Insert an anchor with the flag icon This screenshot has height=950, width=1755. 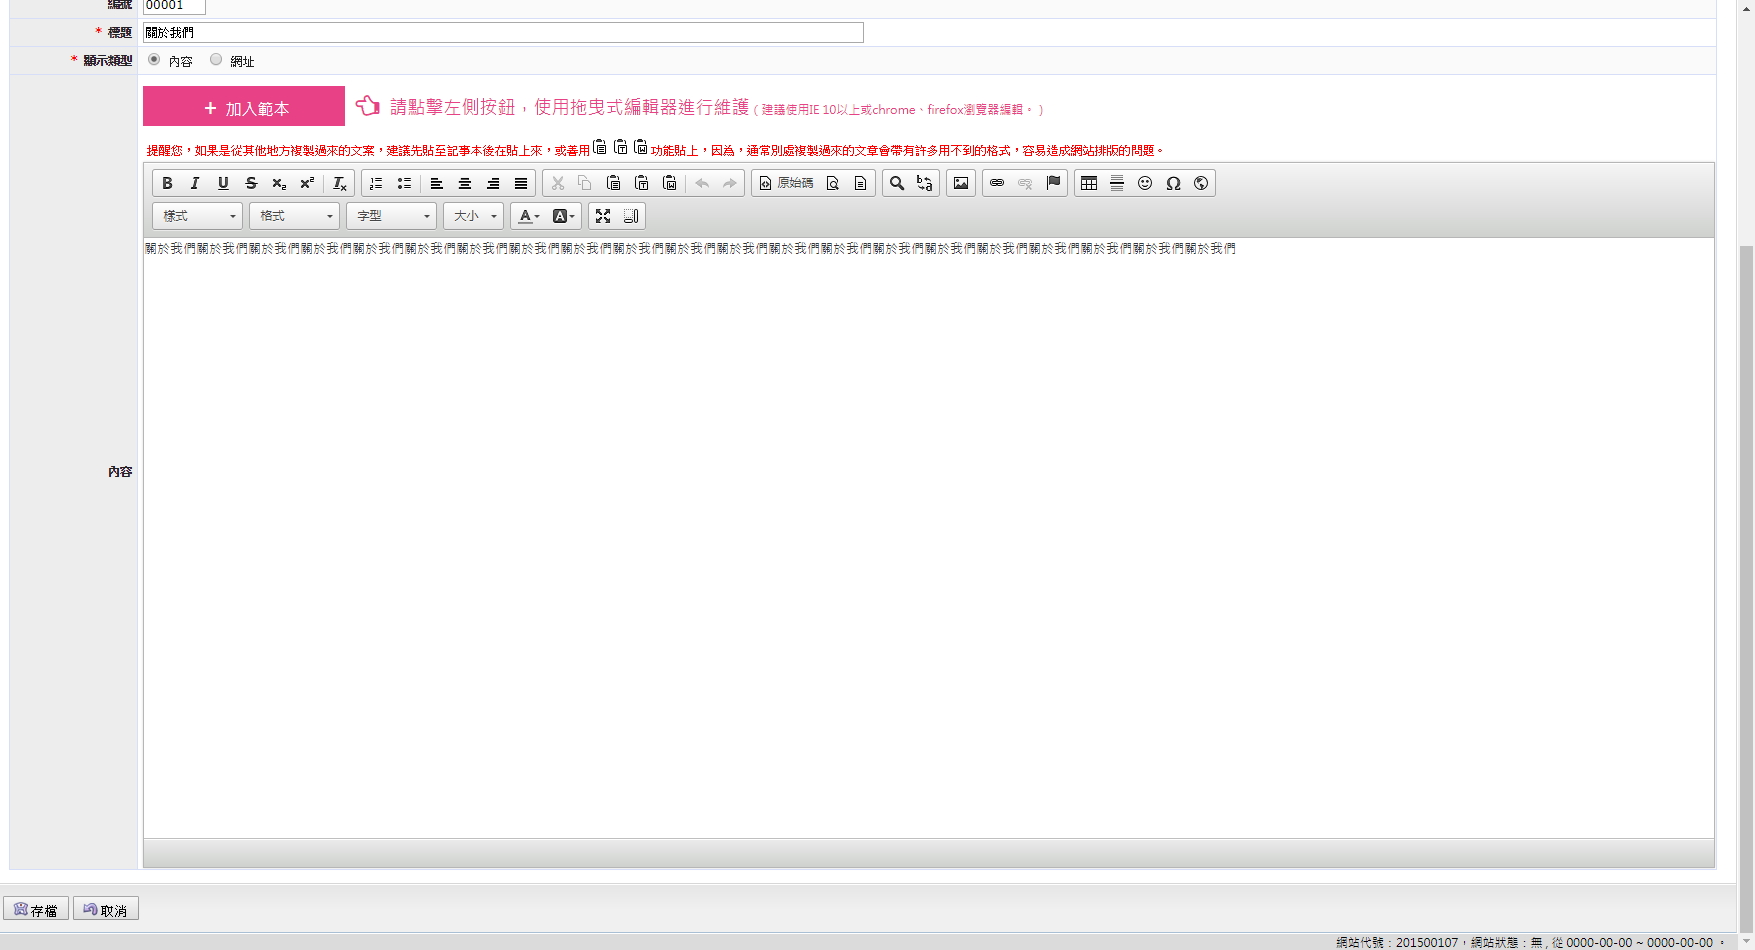click(x=1053, y=183)
